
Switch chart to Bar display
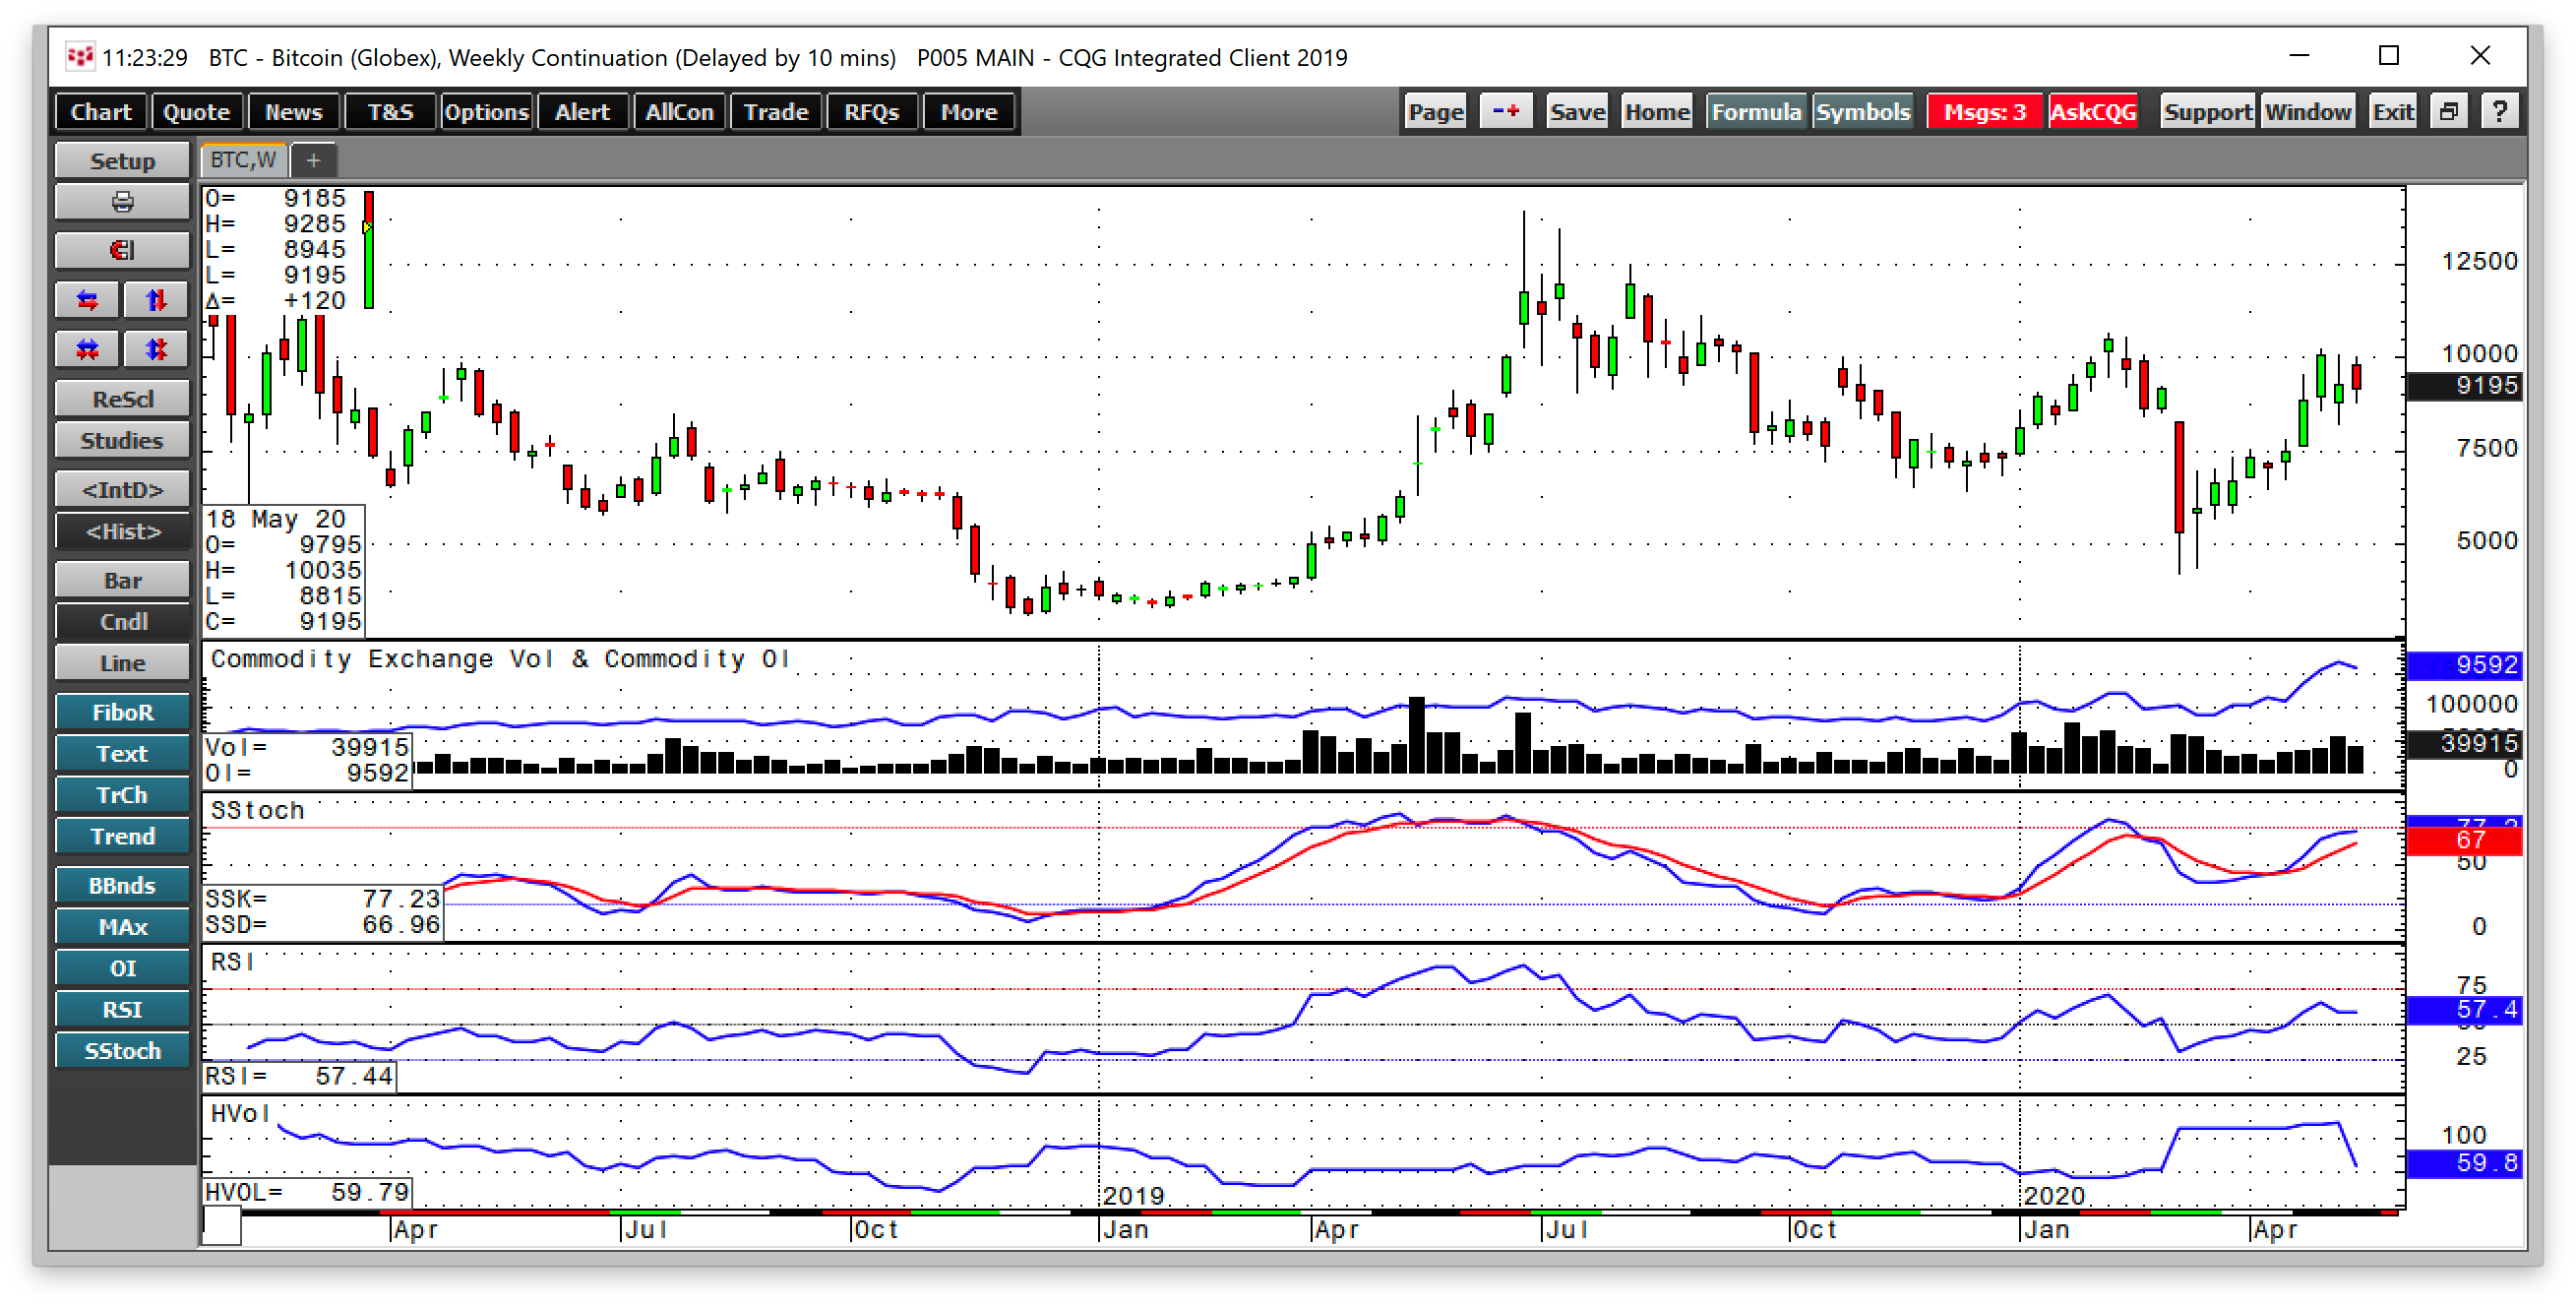pyautogui.click(x=122, y=581)
